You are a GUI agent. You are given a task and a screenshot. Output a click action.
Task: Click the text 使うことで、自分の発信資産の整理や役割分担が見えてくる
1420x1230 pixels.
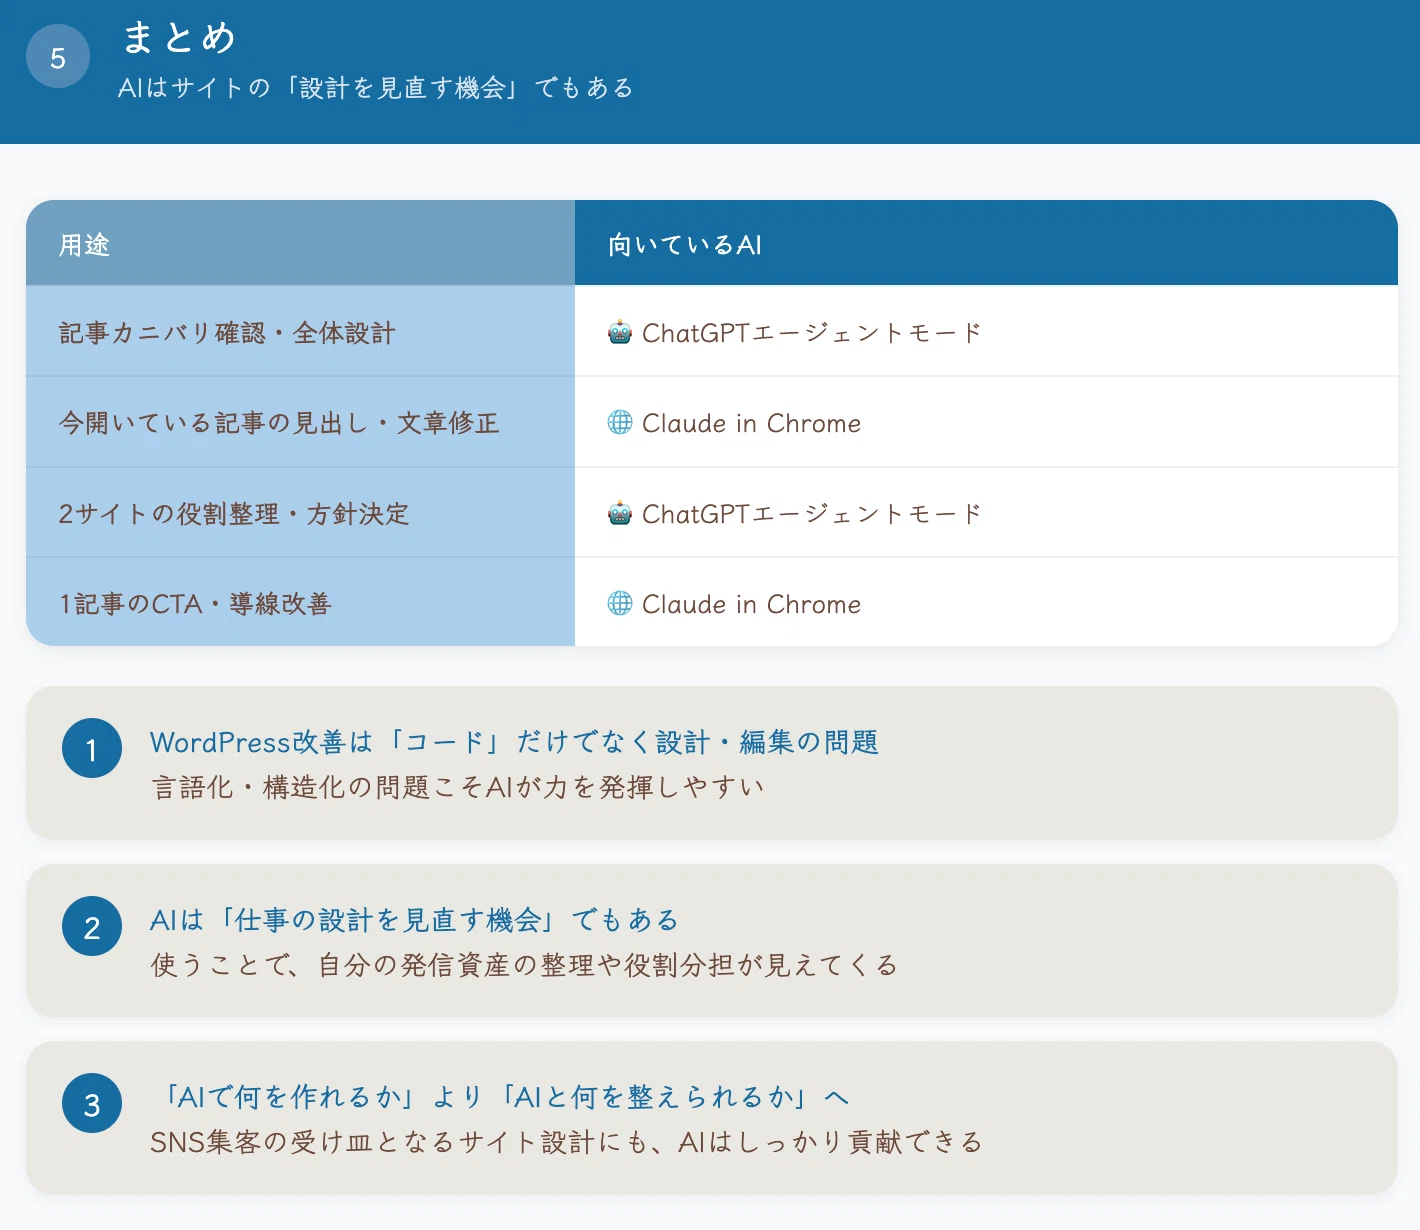(524, 965)
